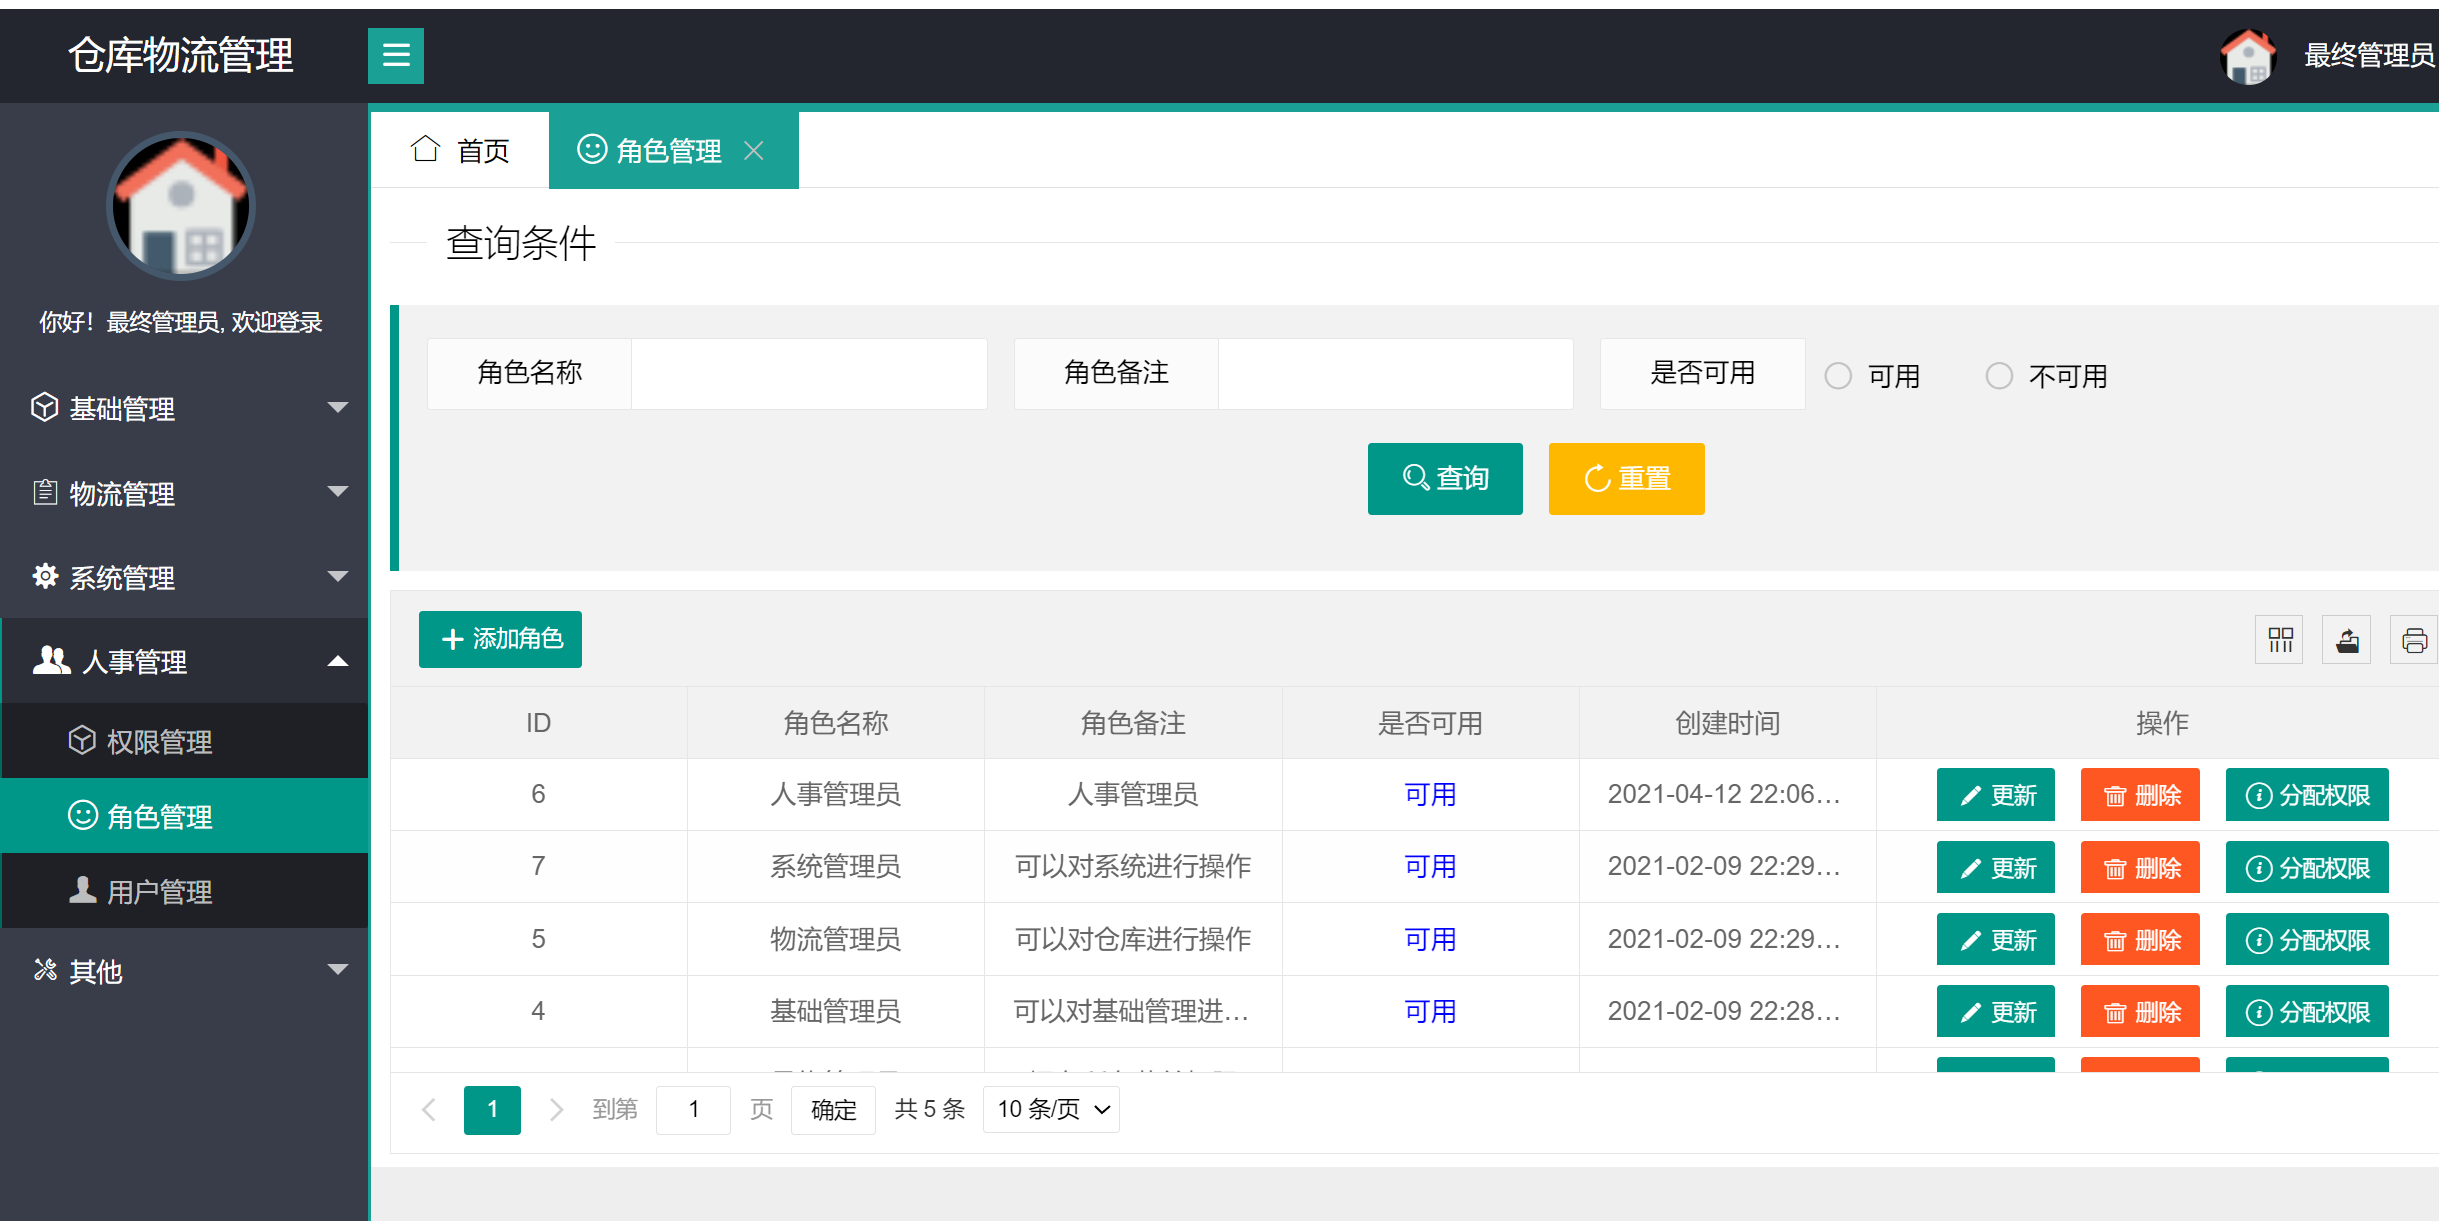The height and width of the screenshot is (1221, 2439).
Task: Click the 首页 home icon in tab
Action: (x=425, y=149)
